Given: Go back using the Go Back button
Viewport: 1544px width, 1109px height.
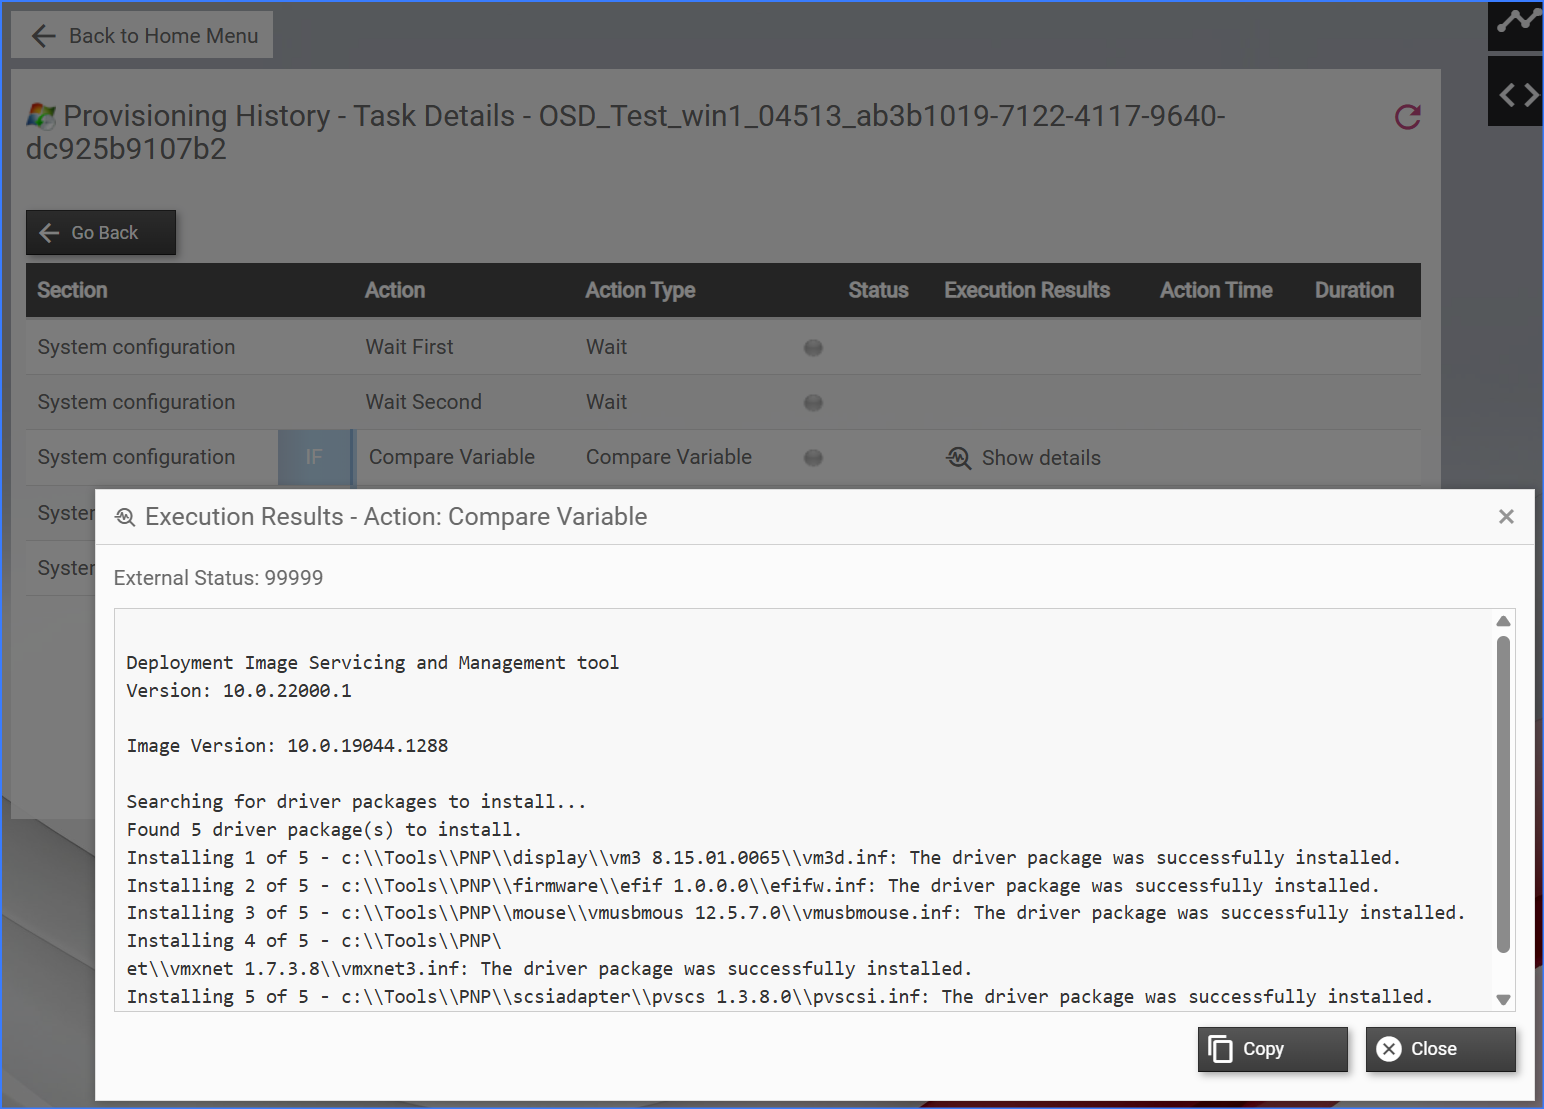Looking at the screenshot, I should (x=101, y=233).
